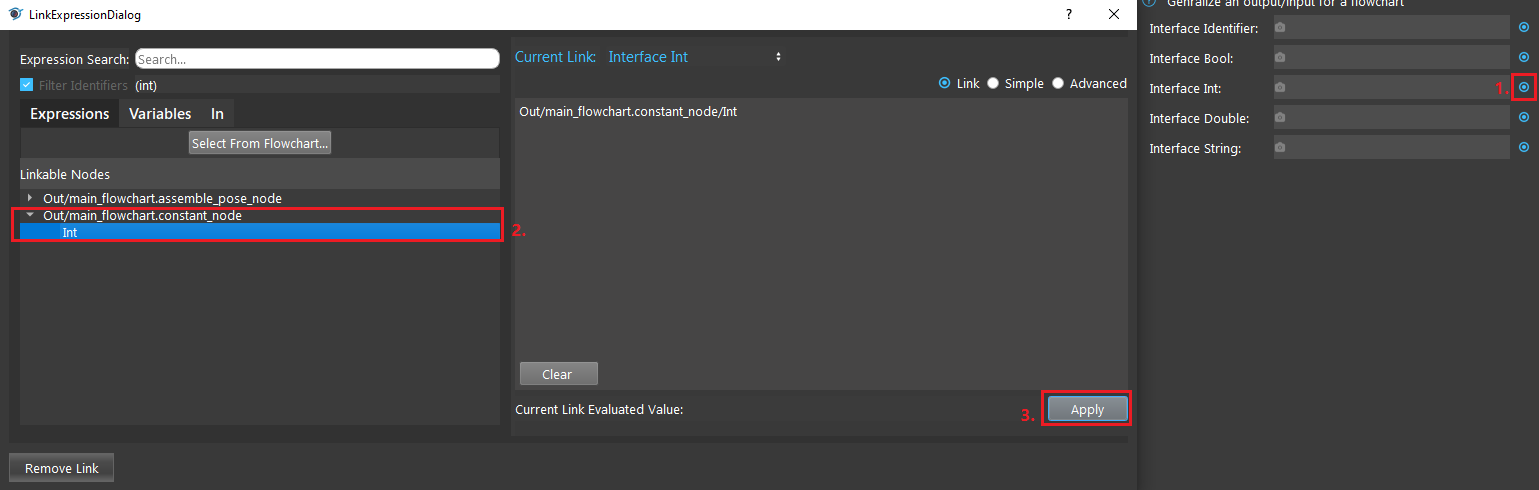The image size is (1539, 490).
Task: Select the Advanced radio button
Action: [x=1058, y=84]
